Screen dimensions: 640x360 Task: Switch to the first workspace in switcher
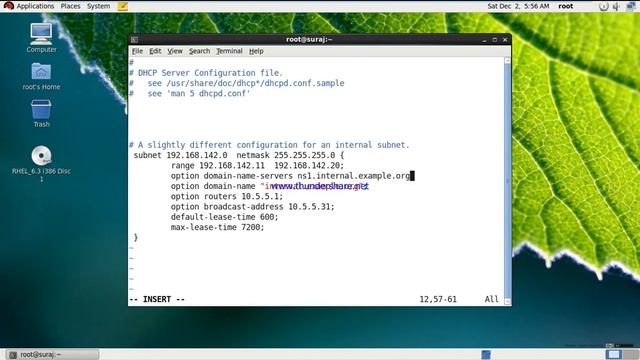[613, 354]
